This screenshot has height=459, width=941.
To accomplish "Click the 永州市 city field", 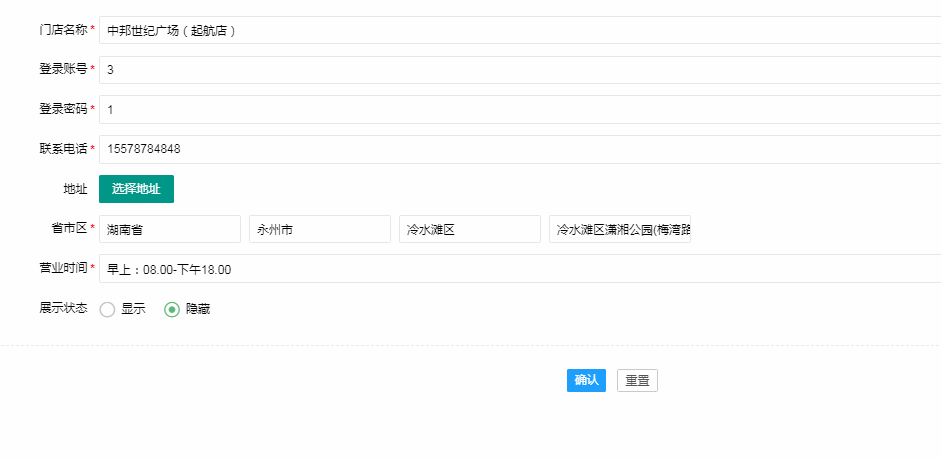I will (320, 229).
